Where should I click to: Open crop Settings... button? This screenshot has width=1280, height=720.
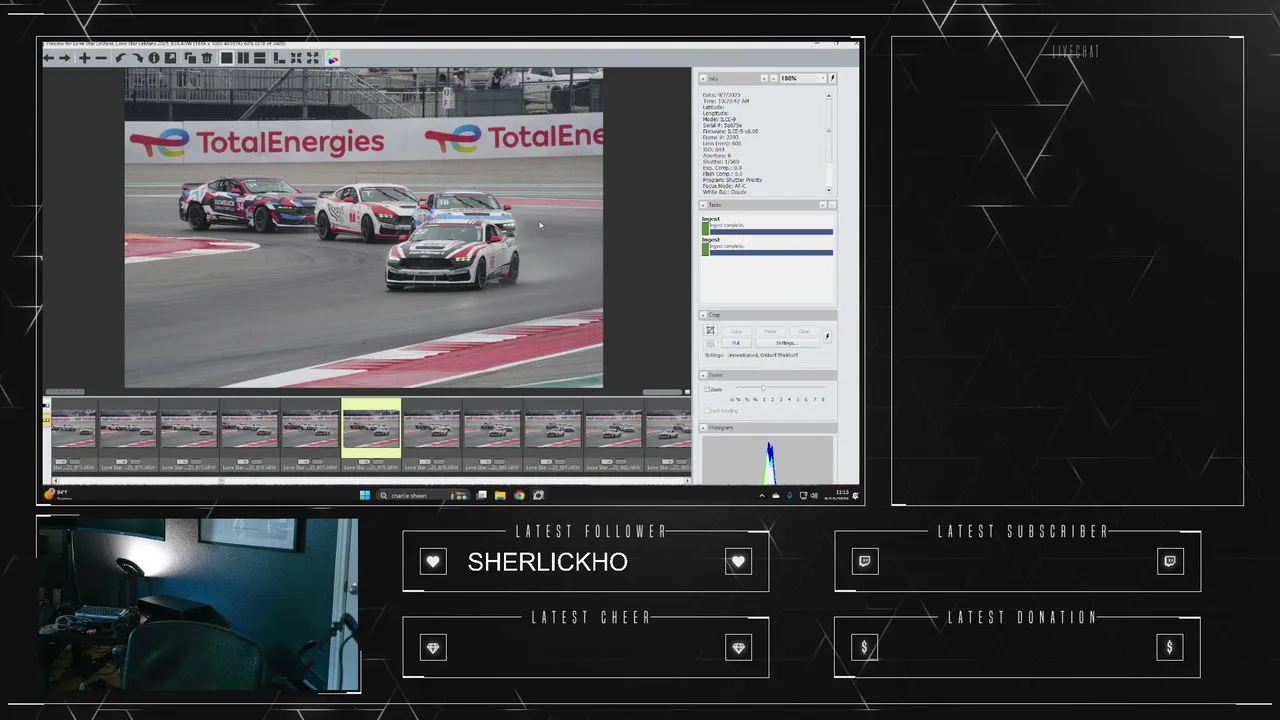point(787,343)
